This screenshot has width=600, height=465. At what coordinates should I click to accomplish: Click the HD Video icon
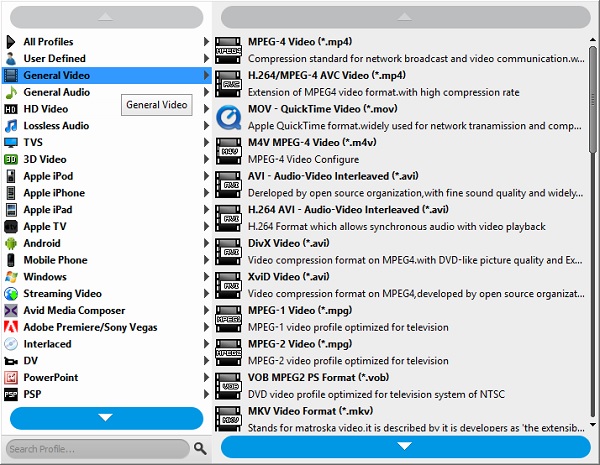point(11,109)
